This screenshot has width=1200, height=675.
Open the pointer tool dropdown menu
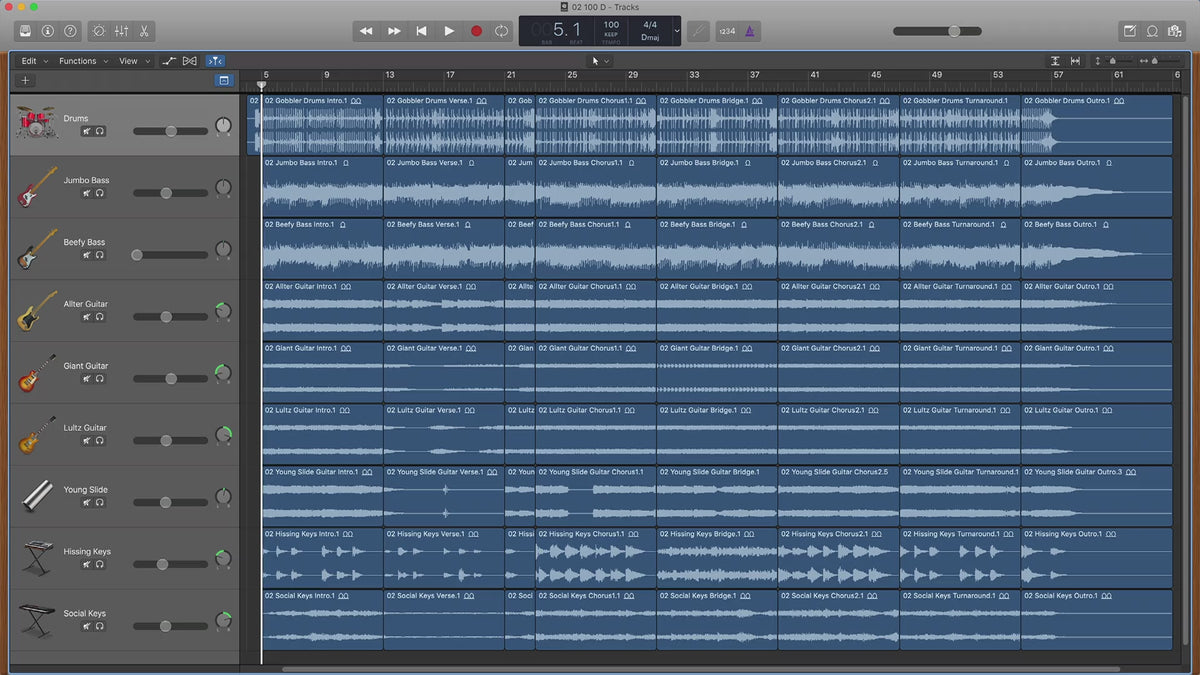click(x=600, y=61)
